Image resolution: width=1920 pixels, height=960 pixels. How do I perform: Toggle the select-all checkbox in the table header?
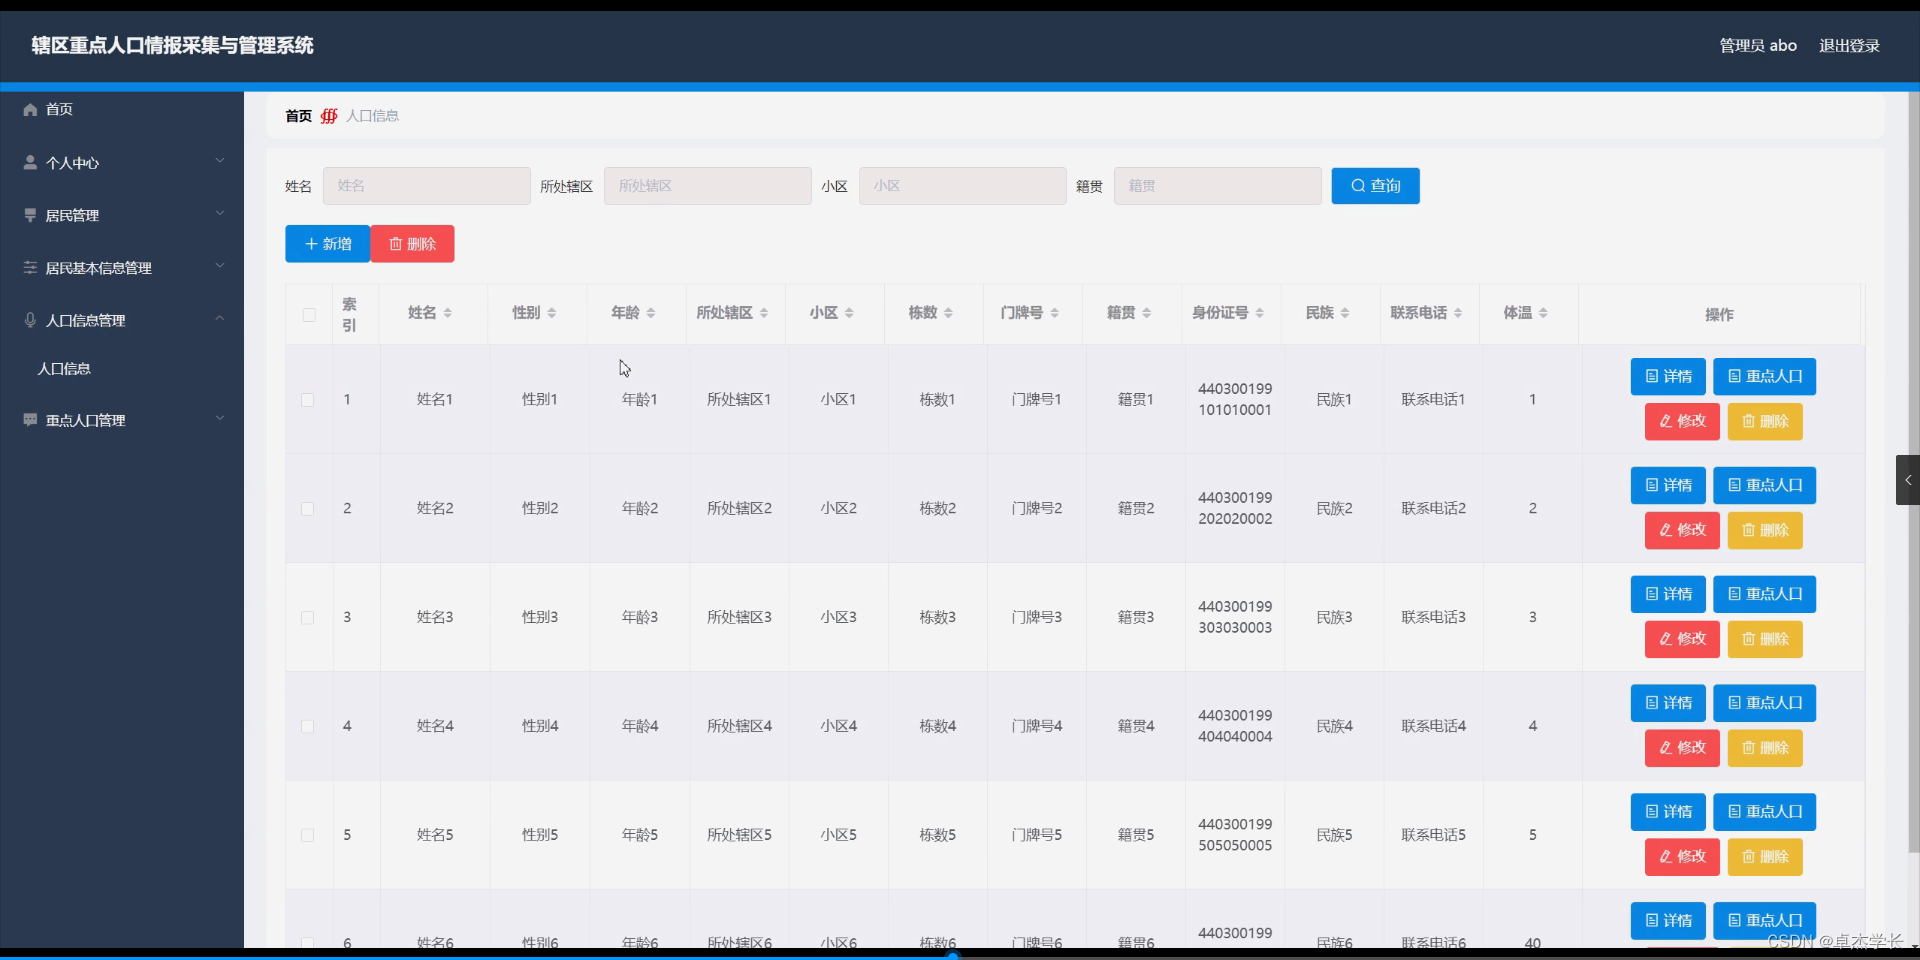coord(308,315)
